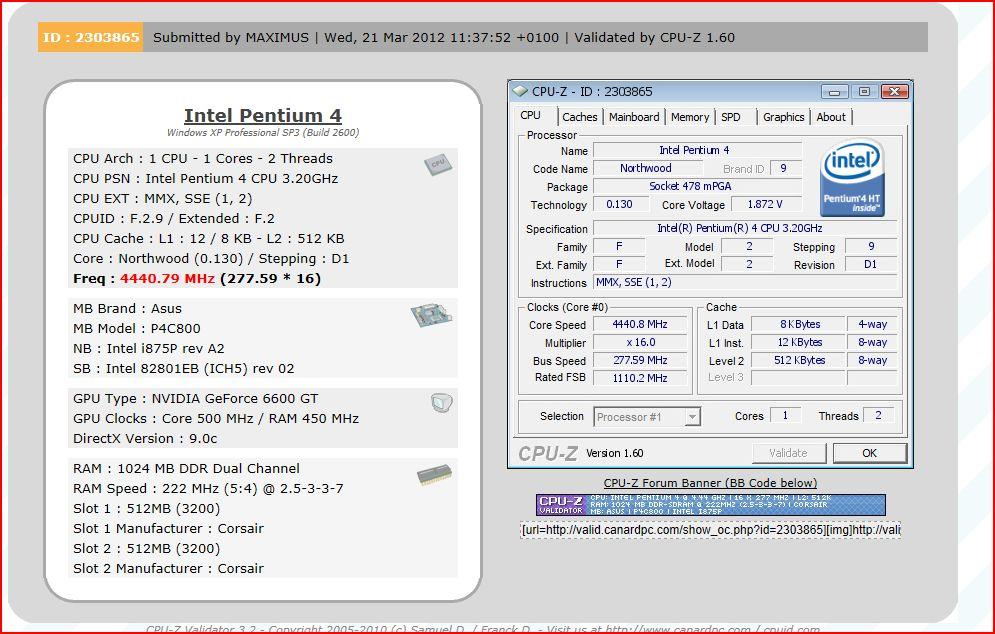Click the Core Speed value 4440.8 MHz
The image size is (995, 634).
[640, 324]
